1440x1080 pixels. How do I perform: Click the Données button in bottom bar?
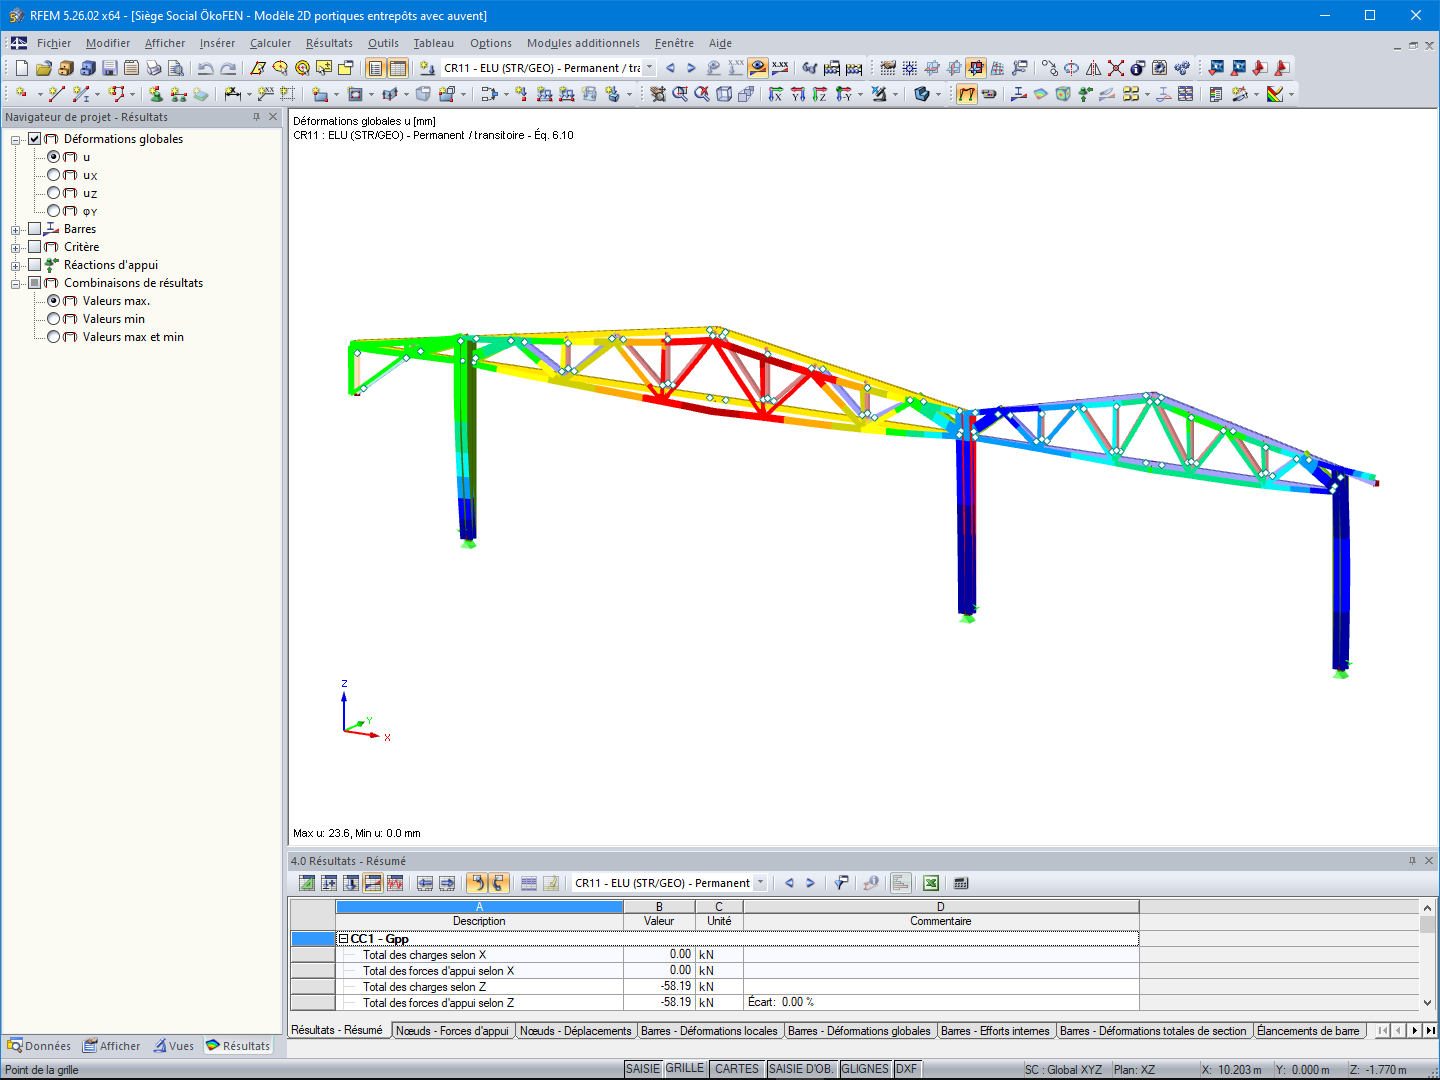(x=39, y=1045)
